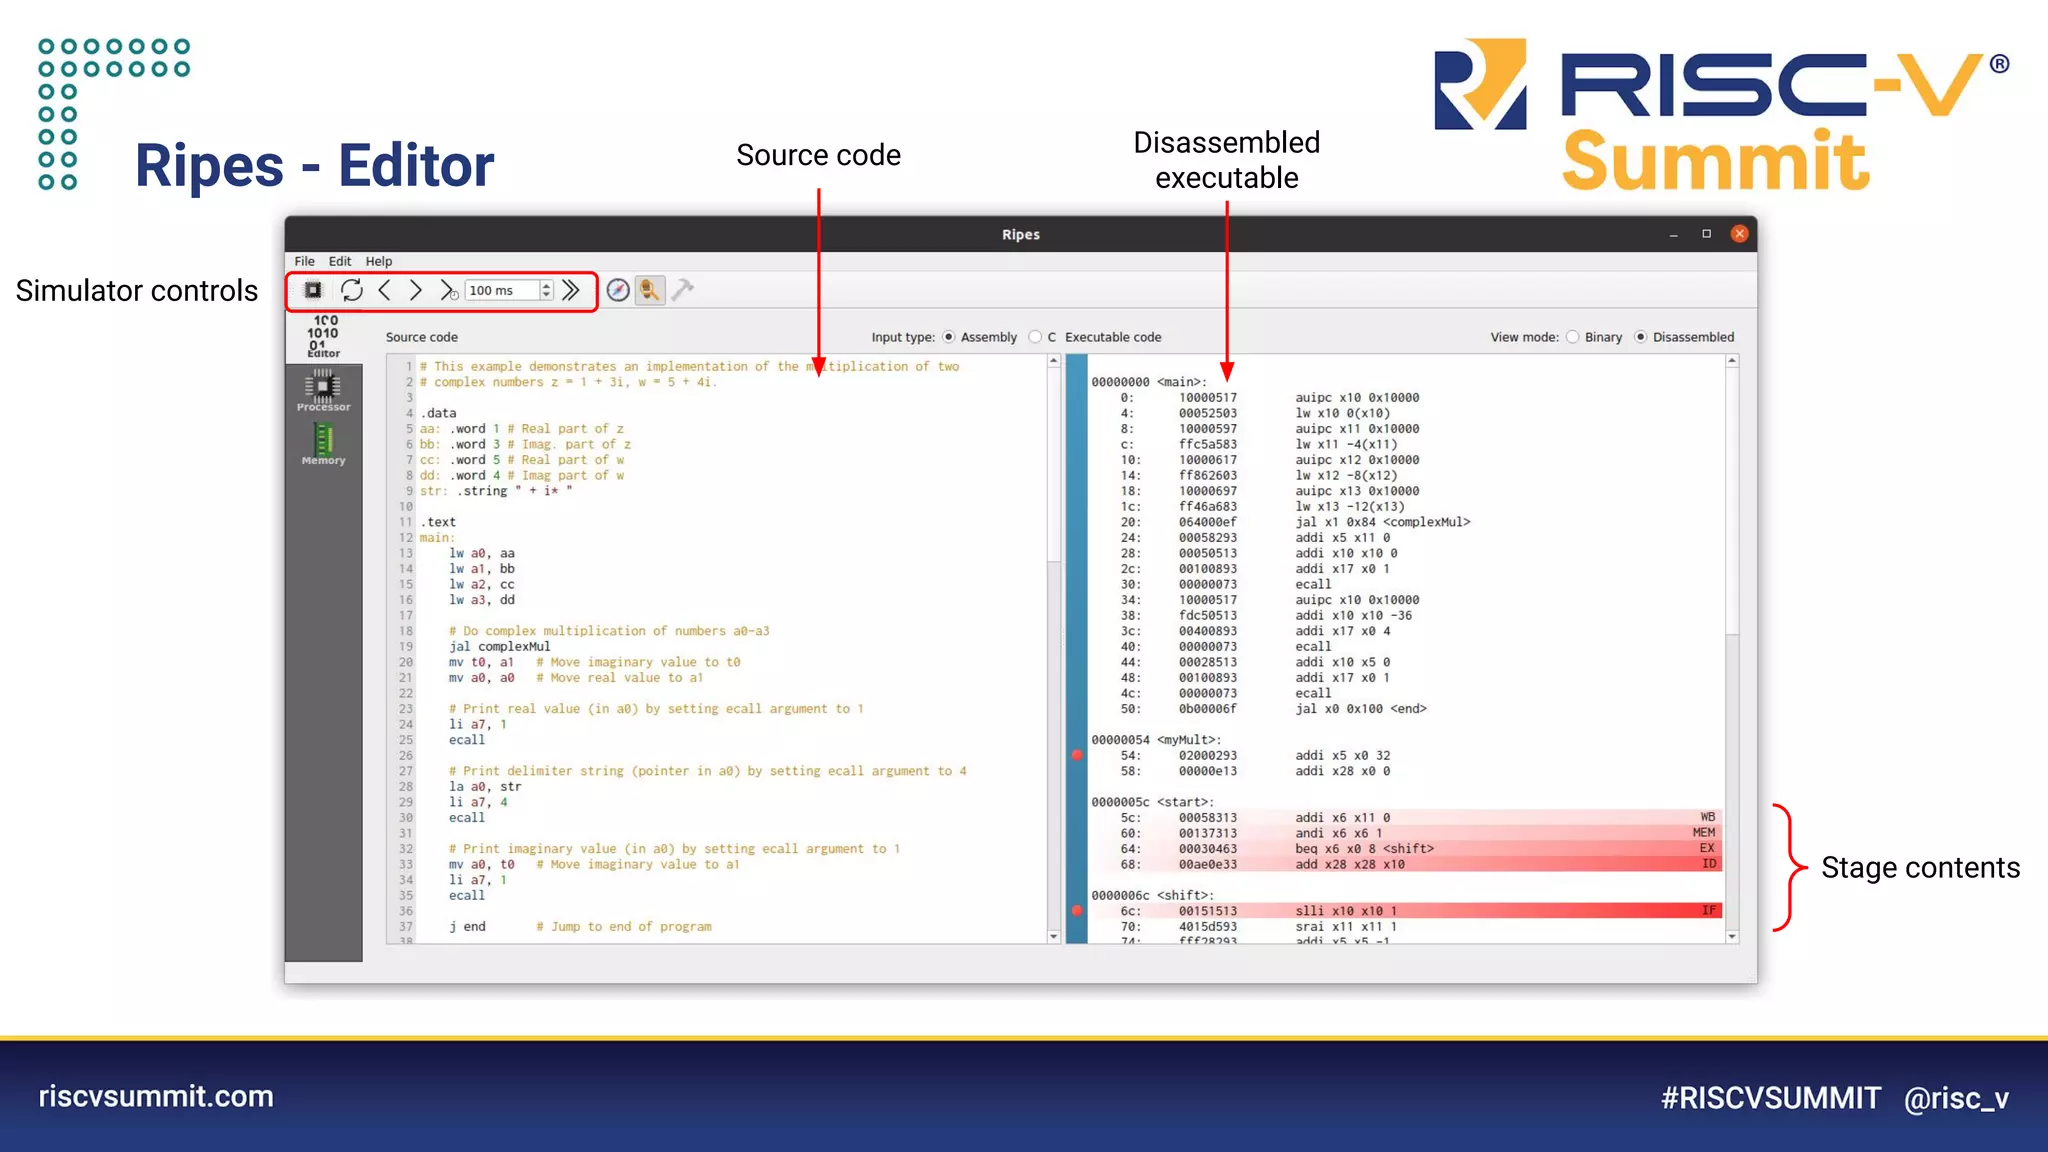Close the Ripes window

(x=1740, y=234)
